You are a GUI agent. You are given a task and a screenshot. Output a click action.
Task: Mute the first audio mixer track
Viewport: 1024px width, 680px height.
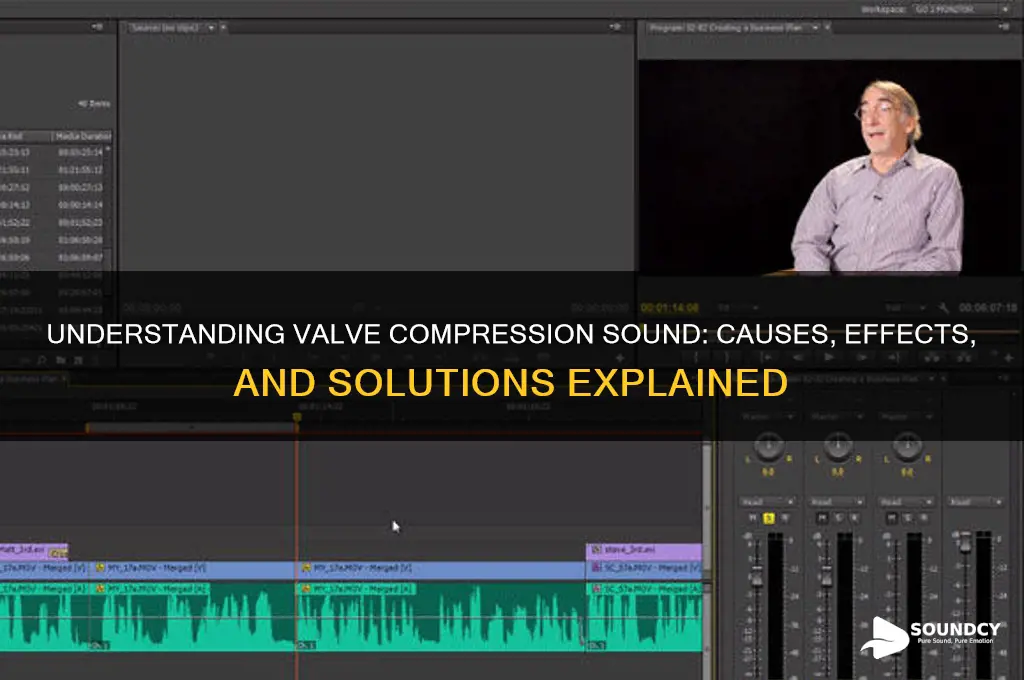(752, 518)
